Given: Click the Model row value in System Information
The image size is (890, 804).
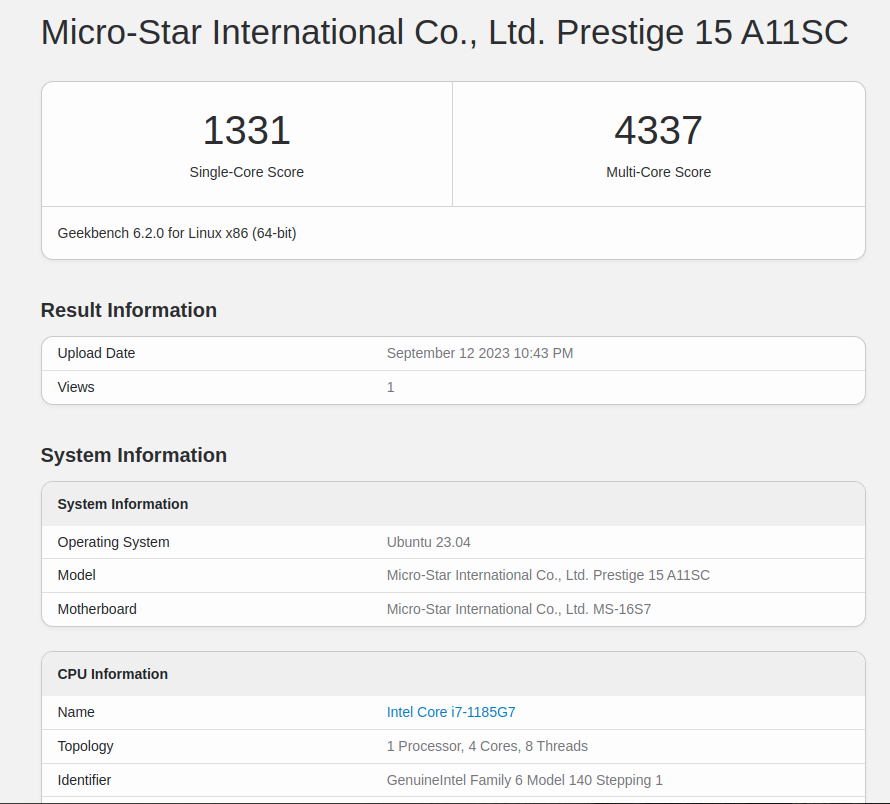Looking at the screenshot, I should click(x=548, y=575).
